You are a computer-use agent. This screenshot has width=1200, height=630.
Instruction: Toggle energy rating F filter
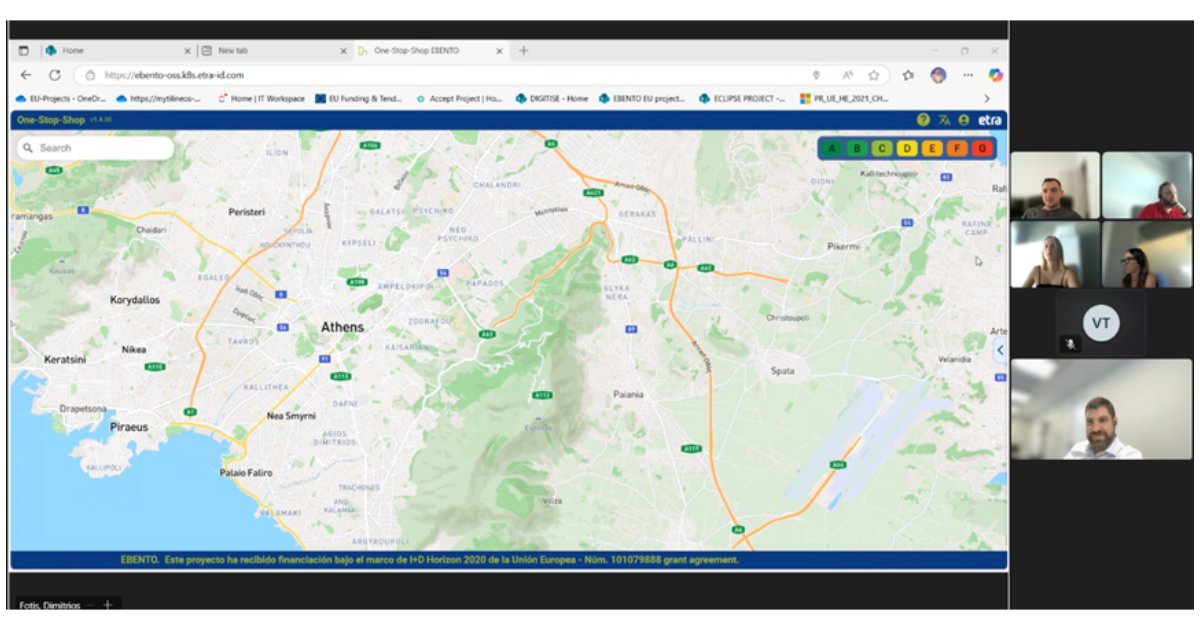click(x=957, y=148)
